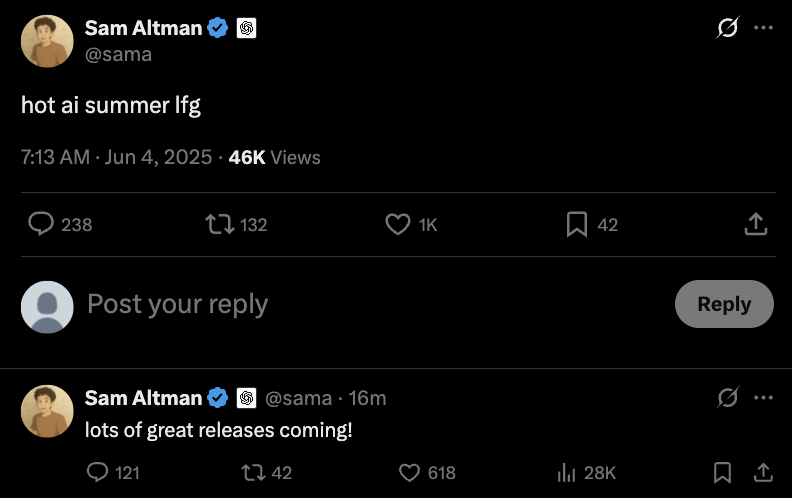
Task: Bookmark the 'lots of great releases' reply
Action: pyautogui.click(x=722, y=472)
